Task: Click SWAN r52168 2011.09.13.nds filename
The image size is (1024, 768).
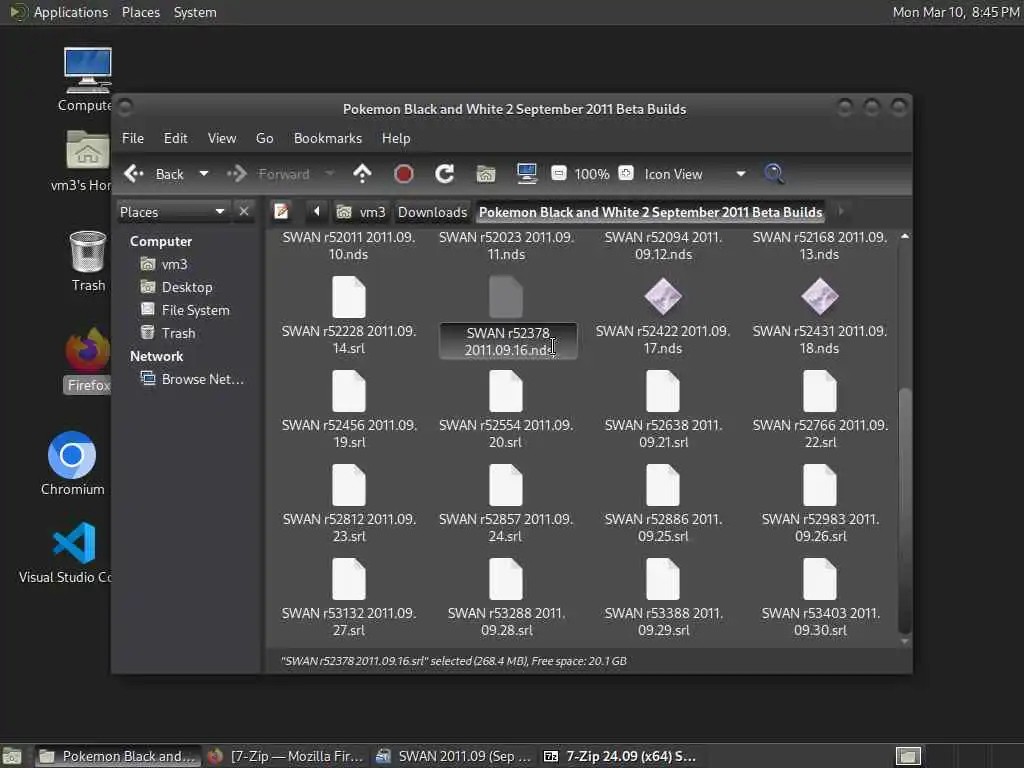Action: (x=820, y=246)
